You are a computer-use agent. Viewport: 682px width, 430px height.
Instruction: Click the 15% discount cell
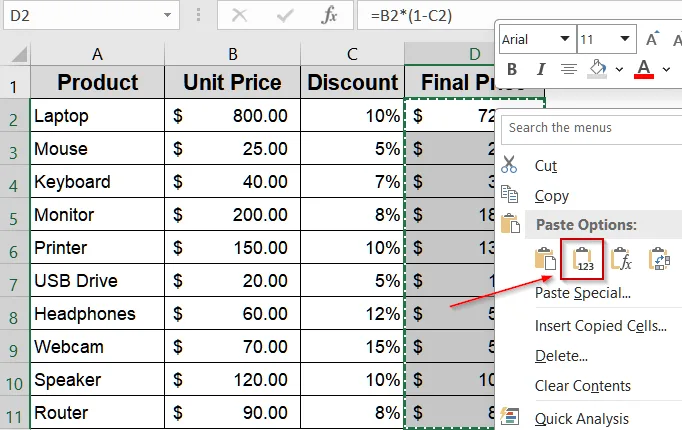[352, 347]
